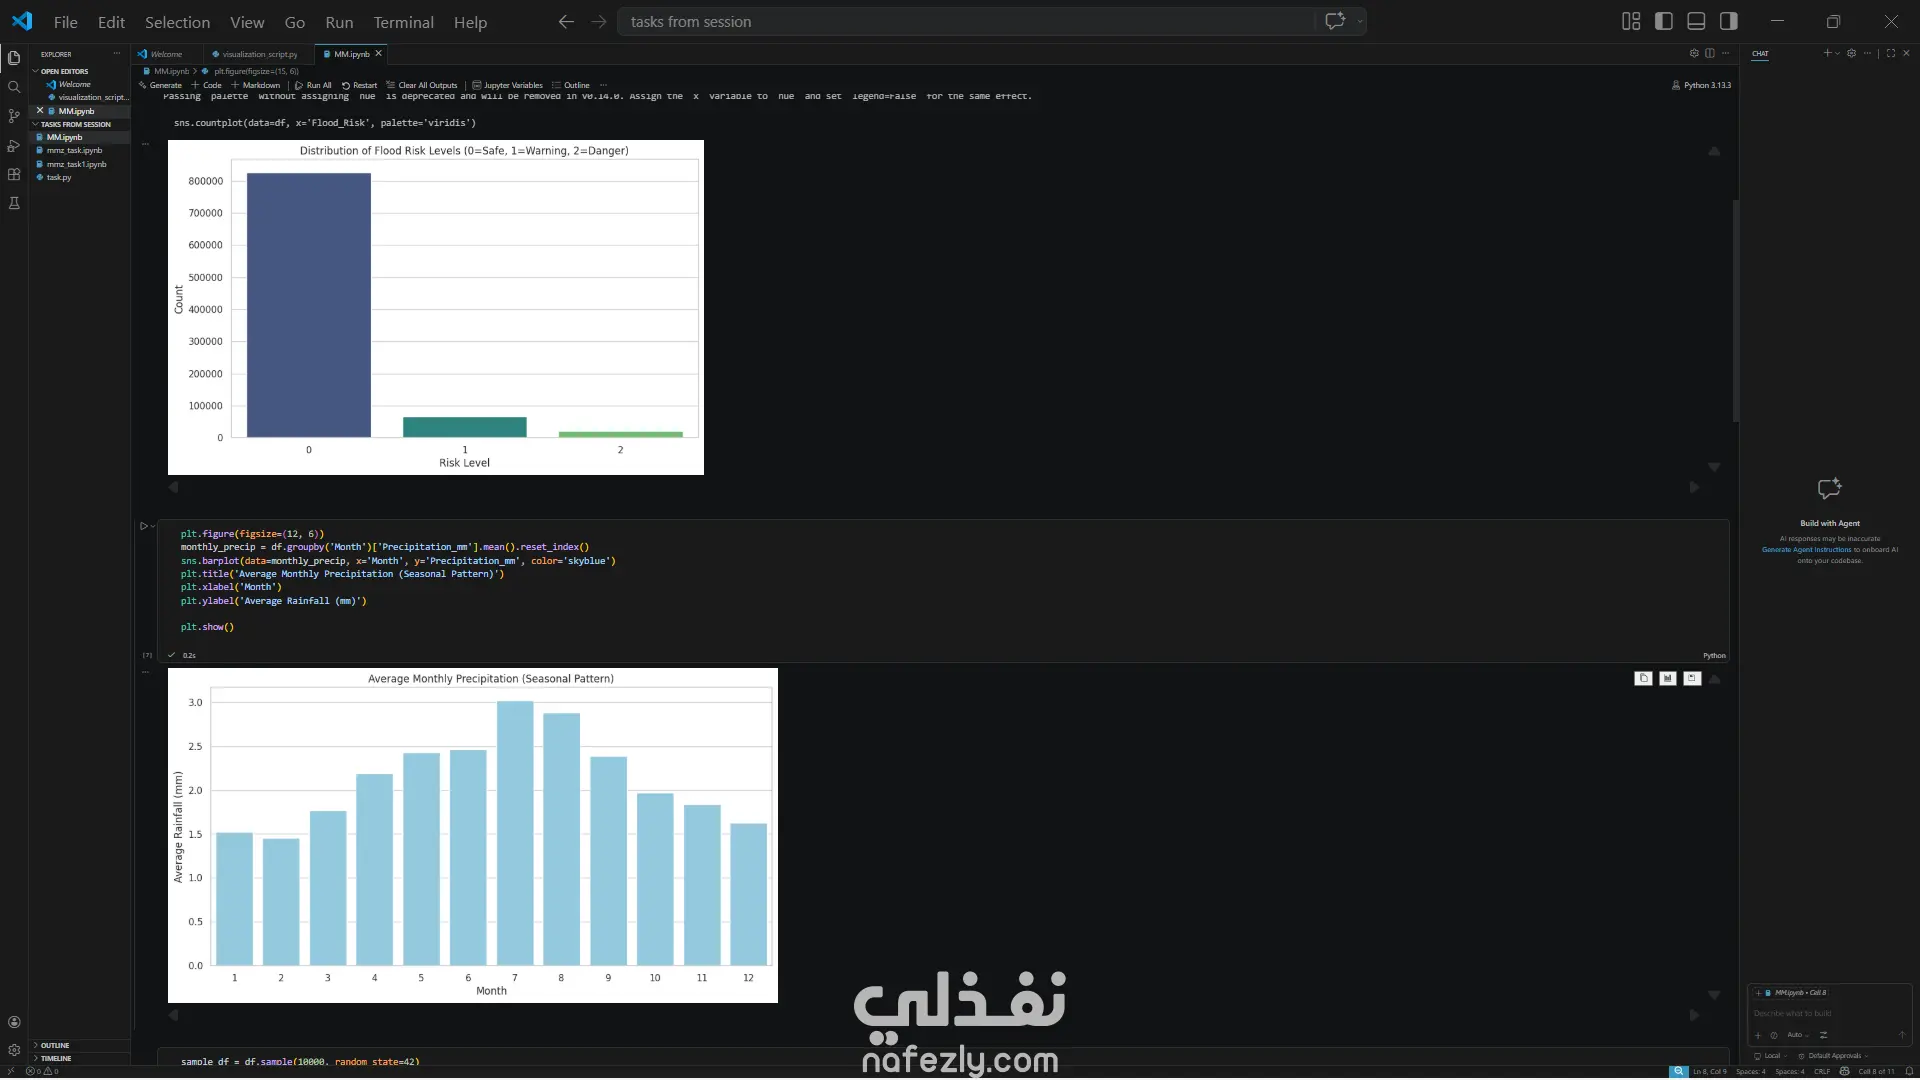
Task: Close the MM.ipynb editor tab
Action: [378, 54]
